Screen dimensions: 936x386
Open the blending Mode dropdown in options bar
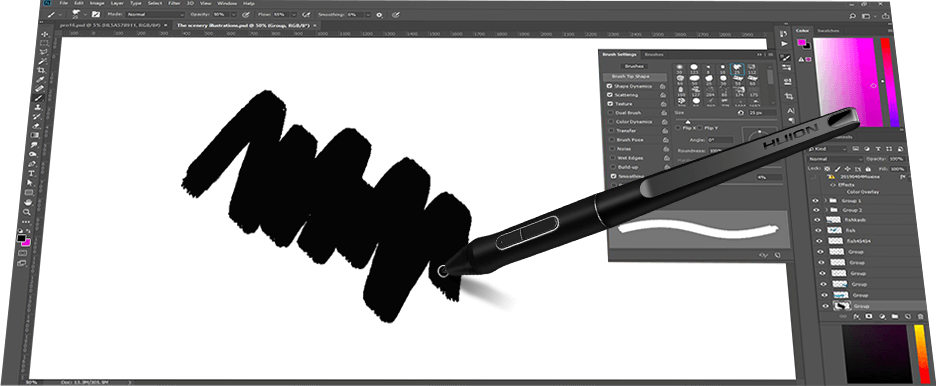click(x=155, y=14)
